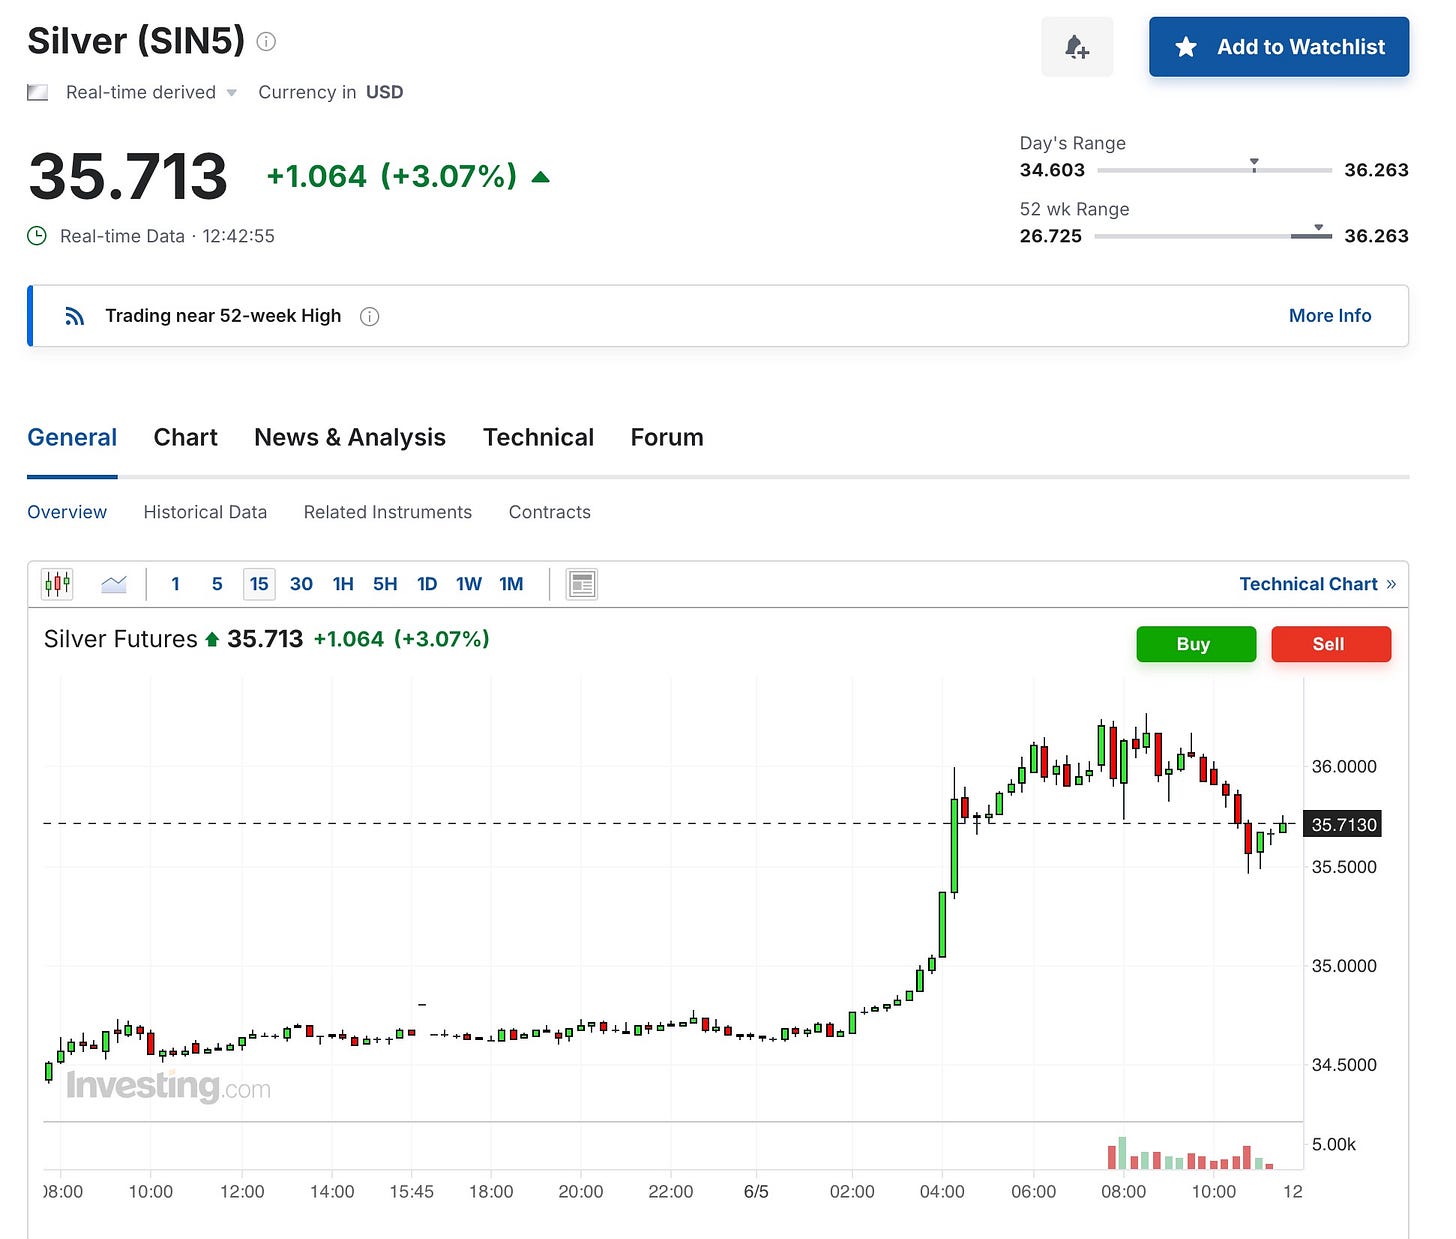Image resolution: width=1456 pixels, height=1239 pixels.
Task: Create a price alert with bell icon
Action: (x=1077, y=47)
